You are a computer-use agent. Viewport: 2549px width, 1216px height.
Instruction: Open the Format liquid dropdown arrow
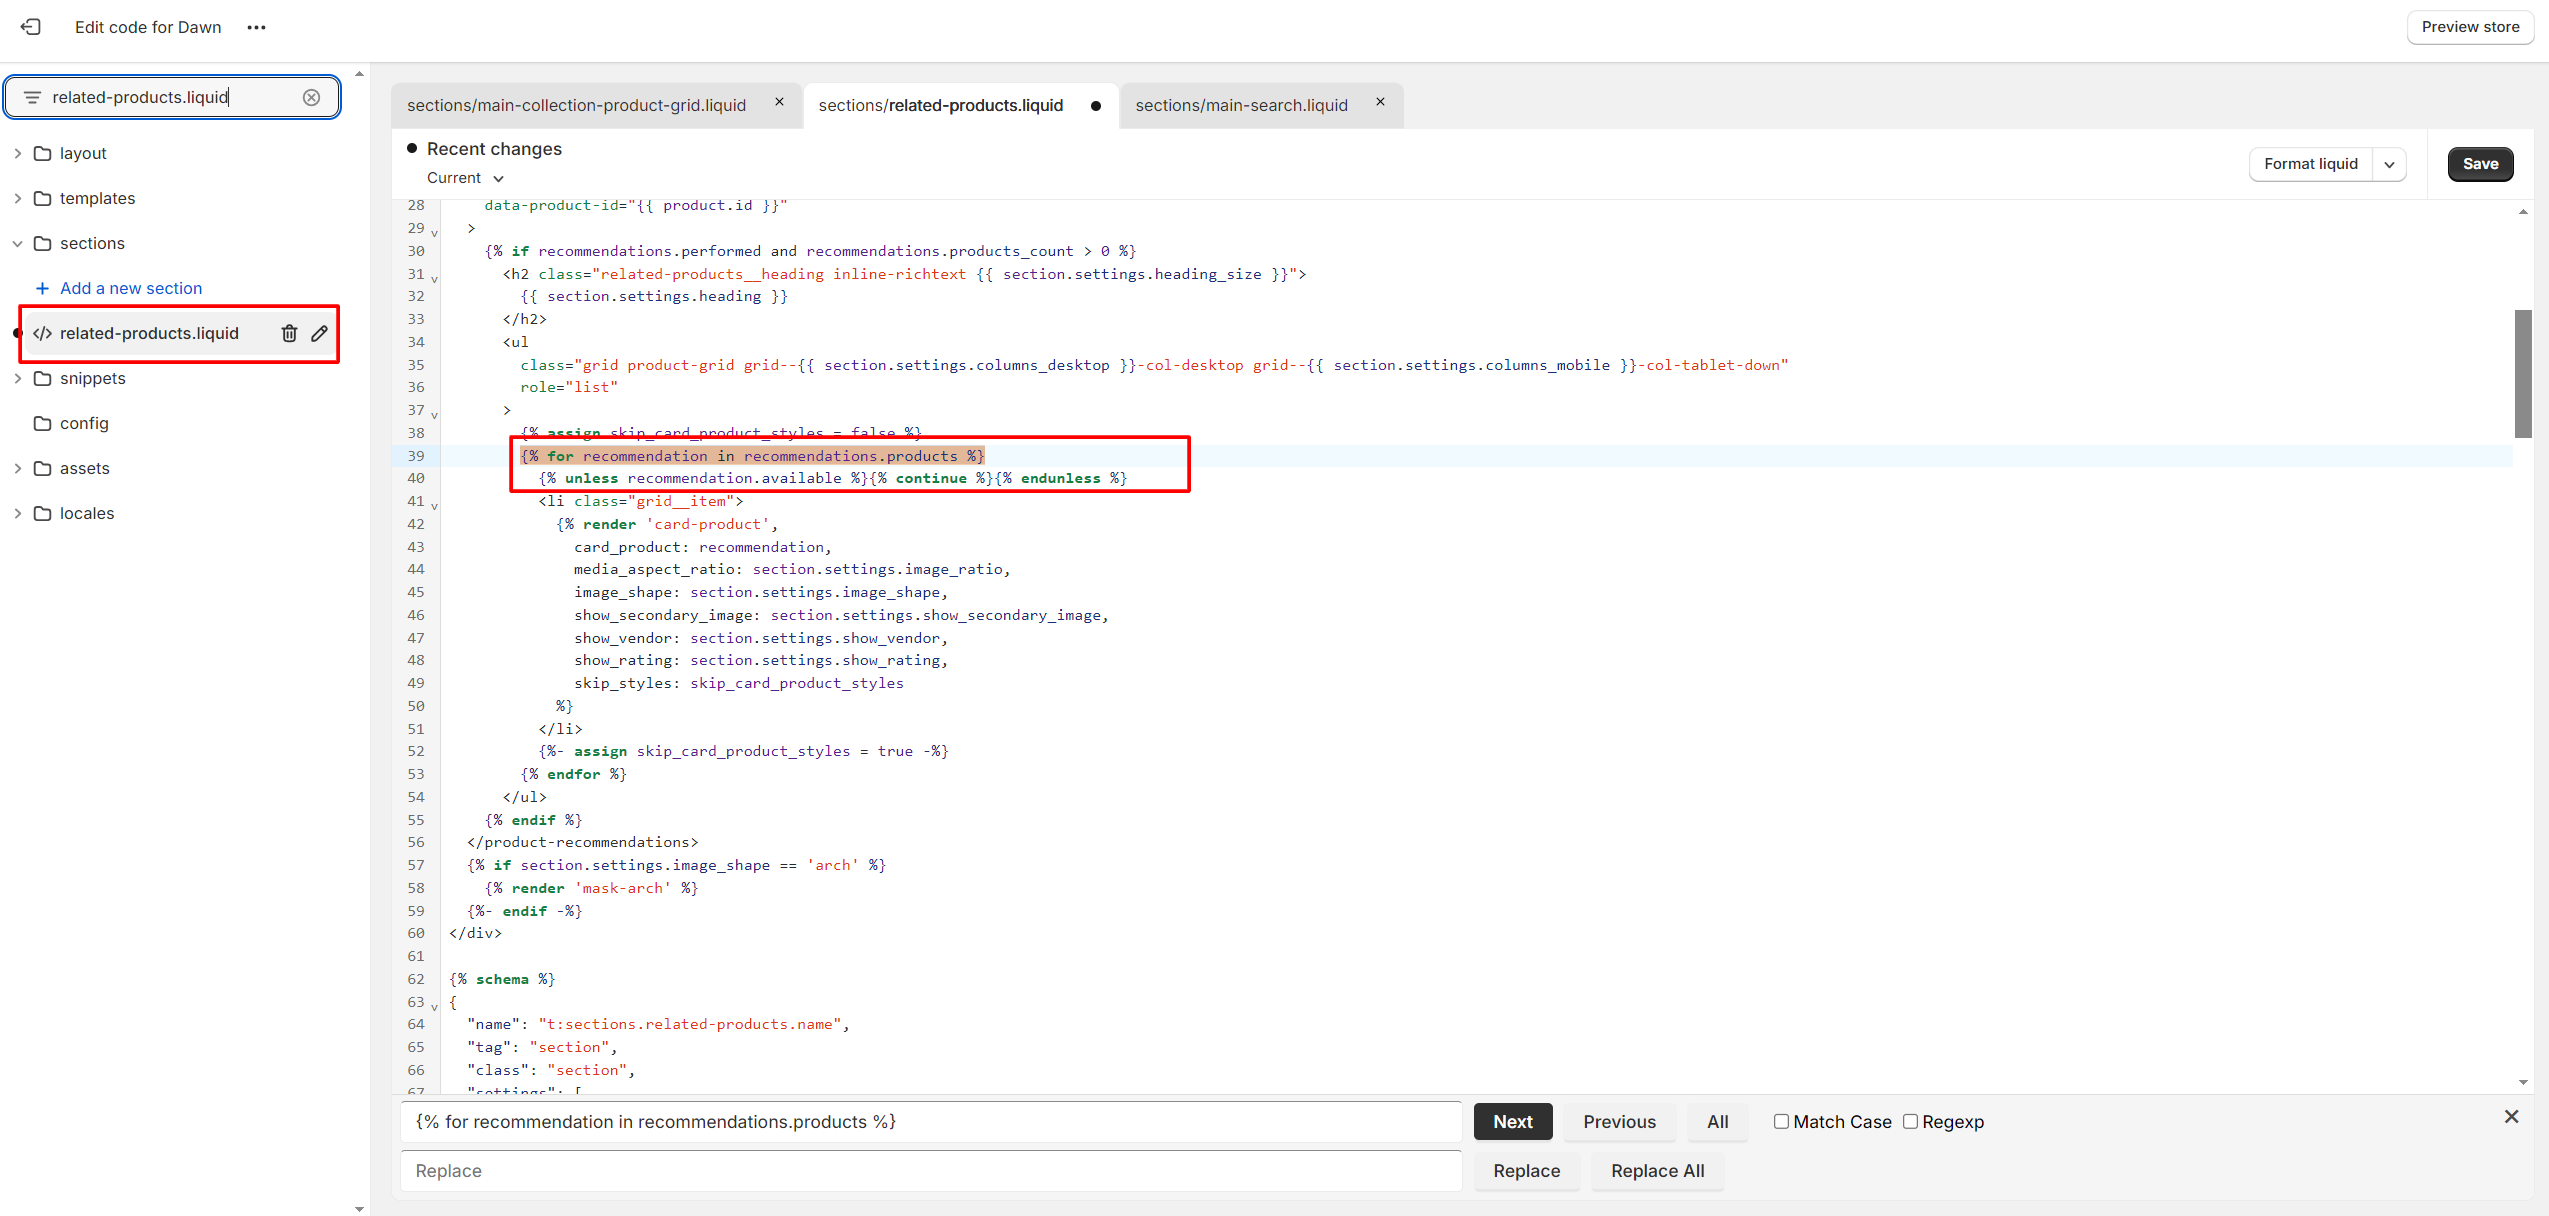click(x=2388, y=164)
